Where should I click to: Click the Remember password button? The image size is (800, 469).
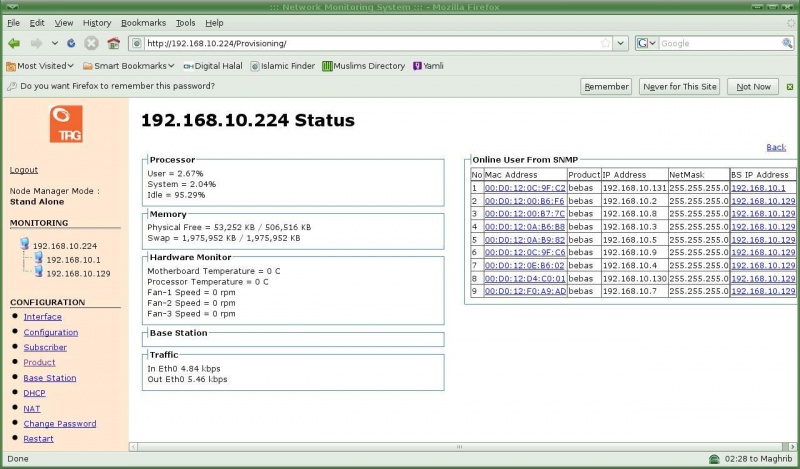click(606, 87)
